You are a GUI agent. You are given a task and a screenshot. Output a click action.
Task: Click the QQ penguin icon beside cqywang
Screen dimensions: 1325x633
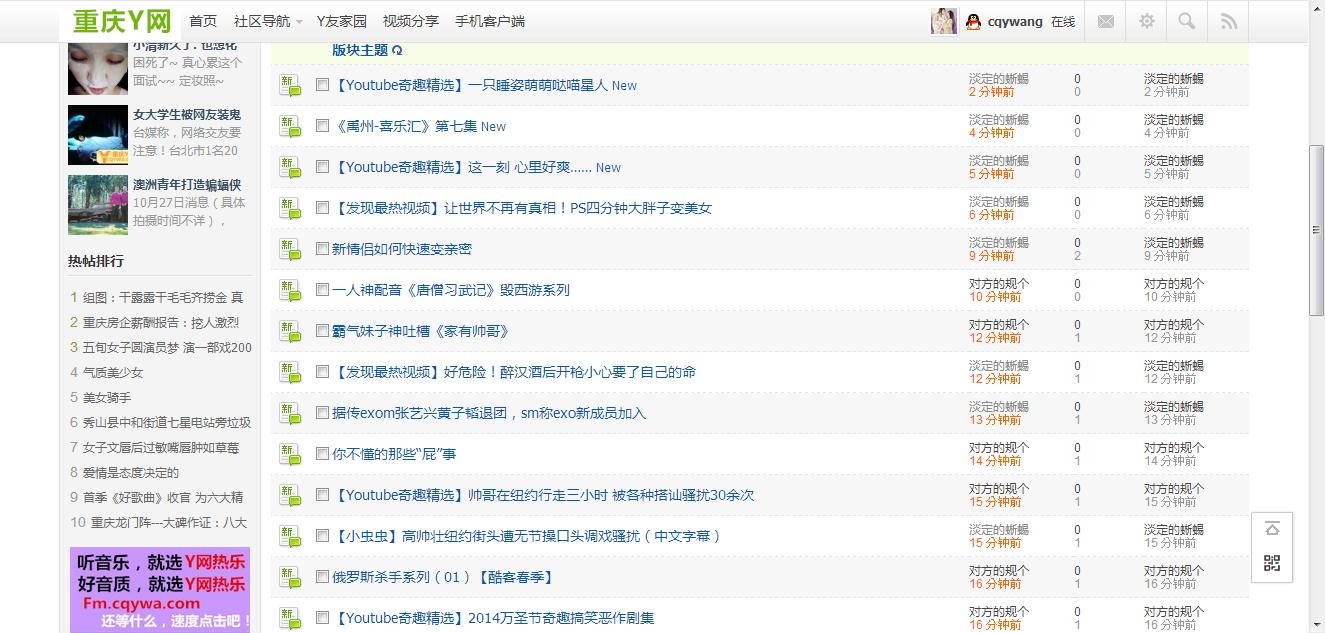(x=973, y=20)
